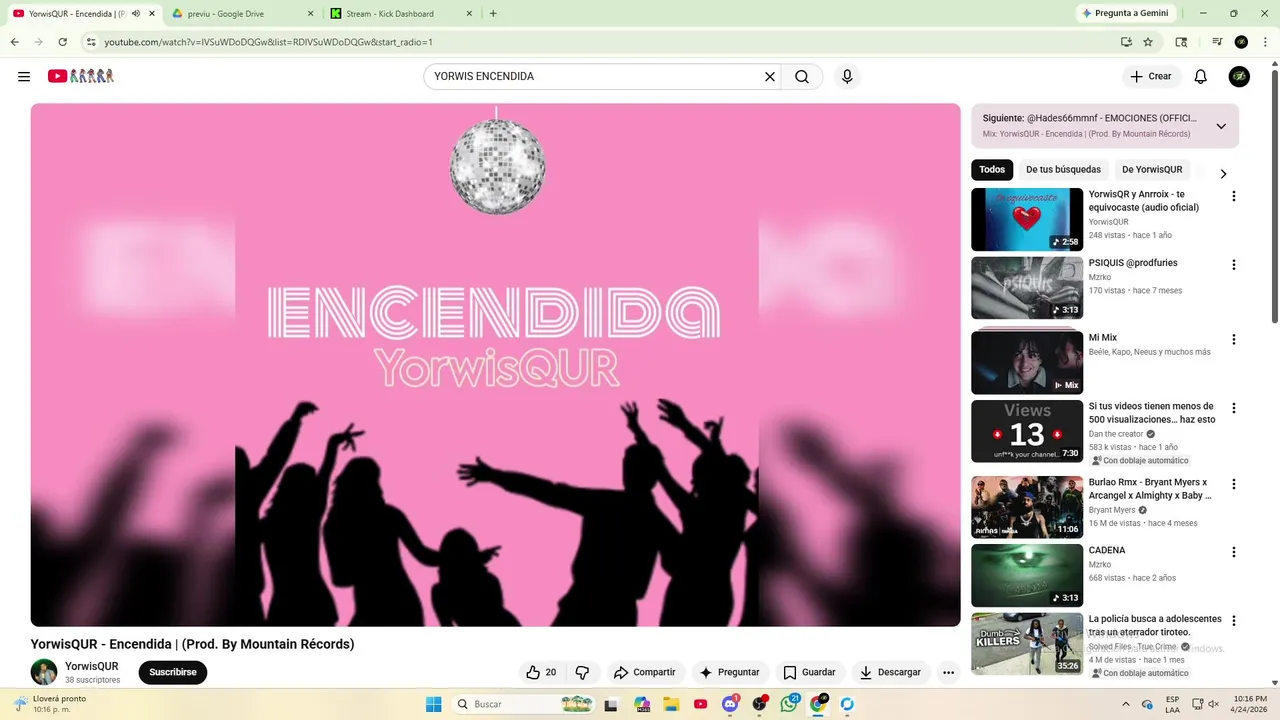The height and width of the screenshot is (720, 1280).
Task: Dislike the video with thumbs down
Action: click(x=583, y=672)
